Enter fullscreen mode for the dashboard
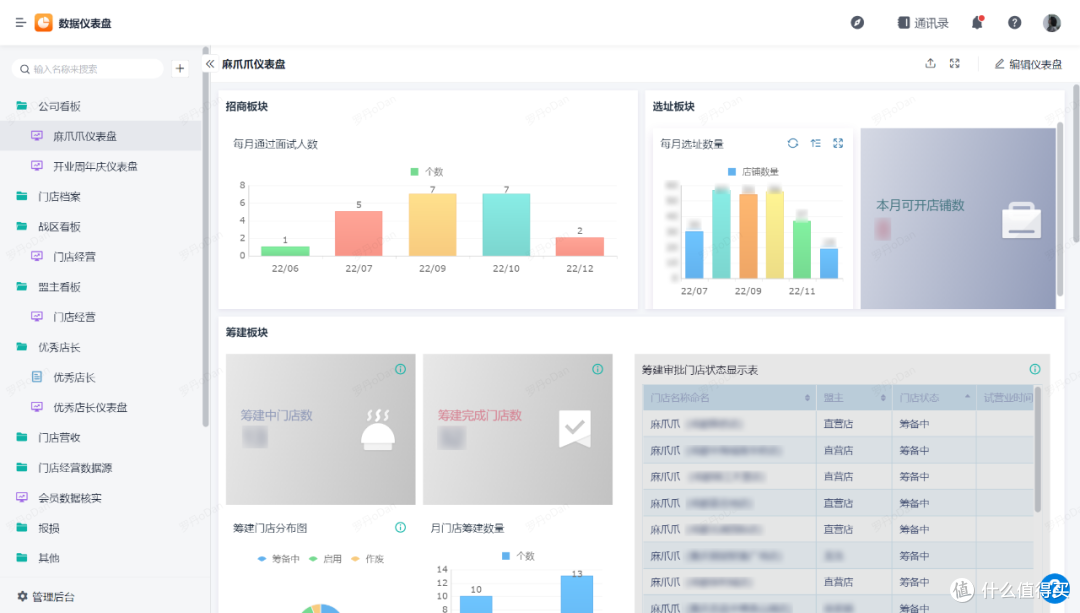1080x613 pixels. [x=955, y=63]
